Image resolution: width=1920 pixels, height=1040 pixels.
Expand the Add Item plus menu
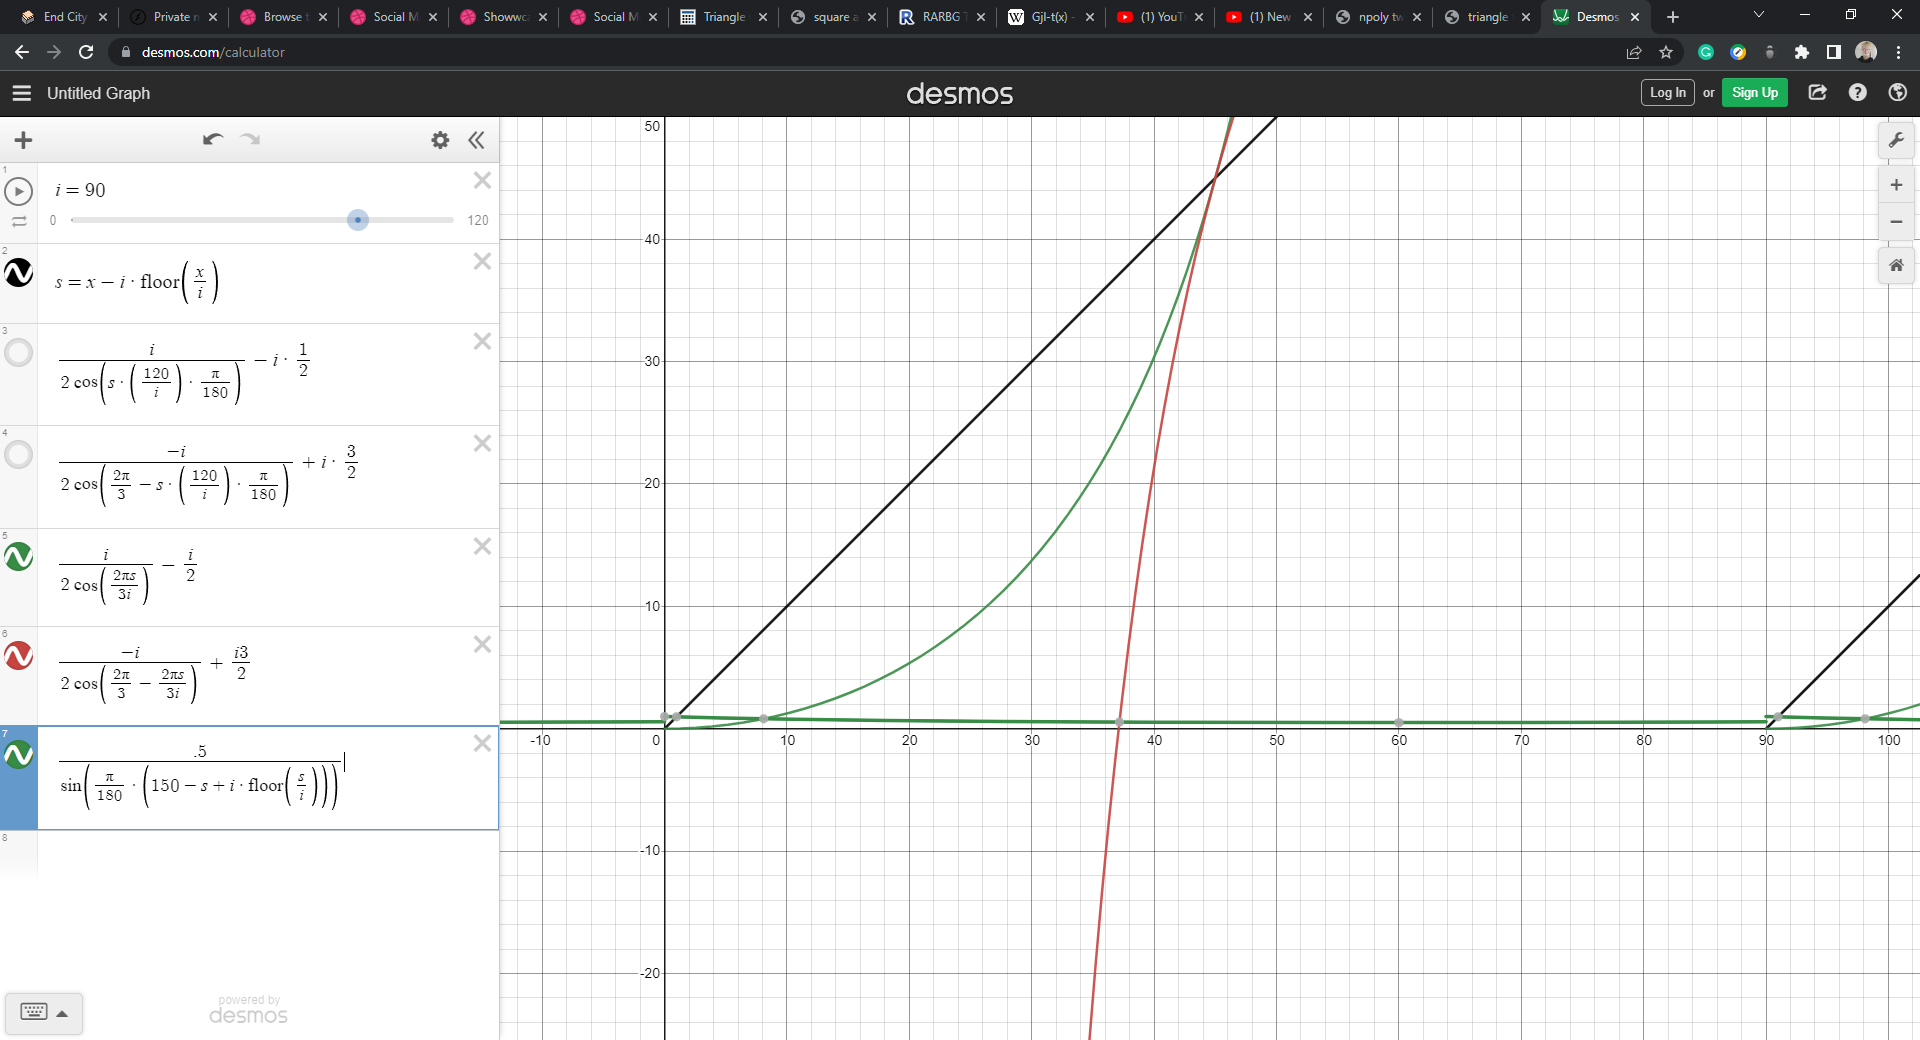[x=24, y=140]
